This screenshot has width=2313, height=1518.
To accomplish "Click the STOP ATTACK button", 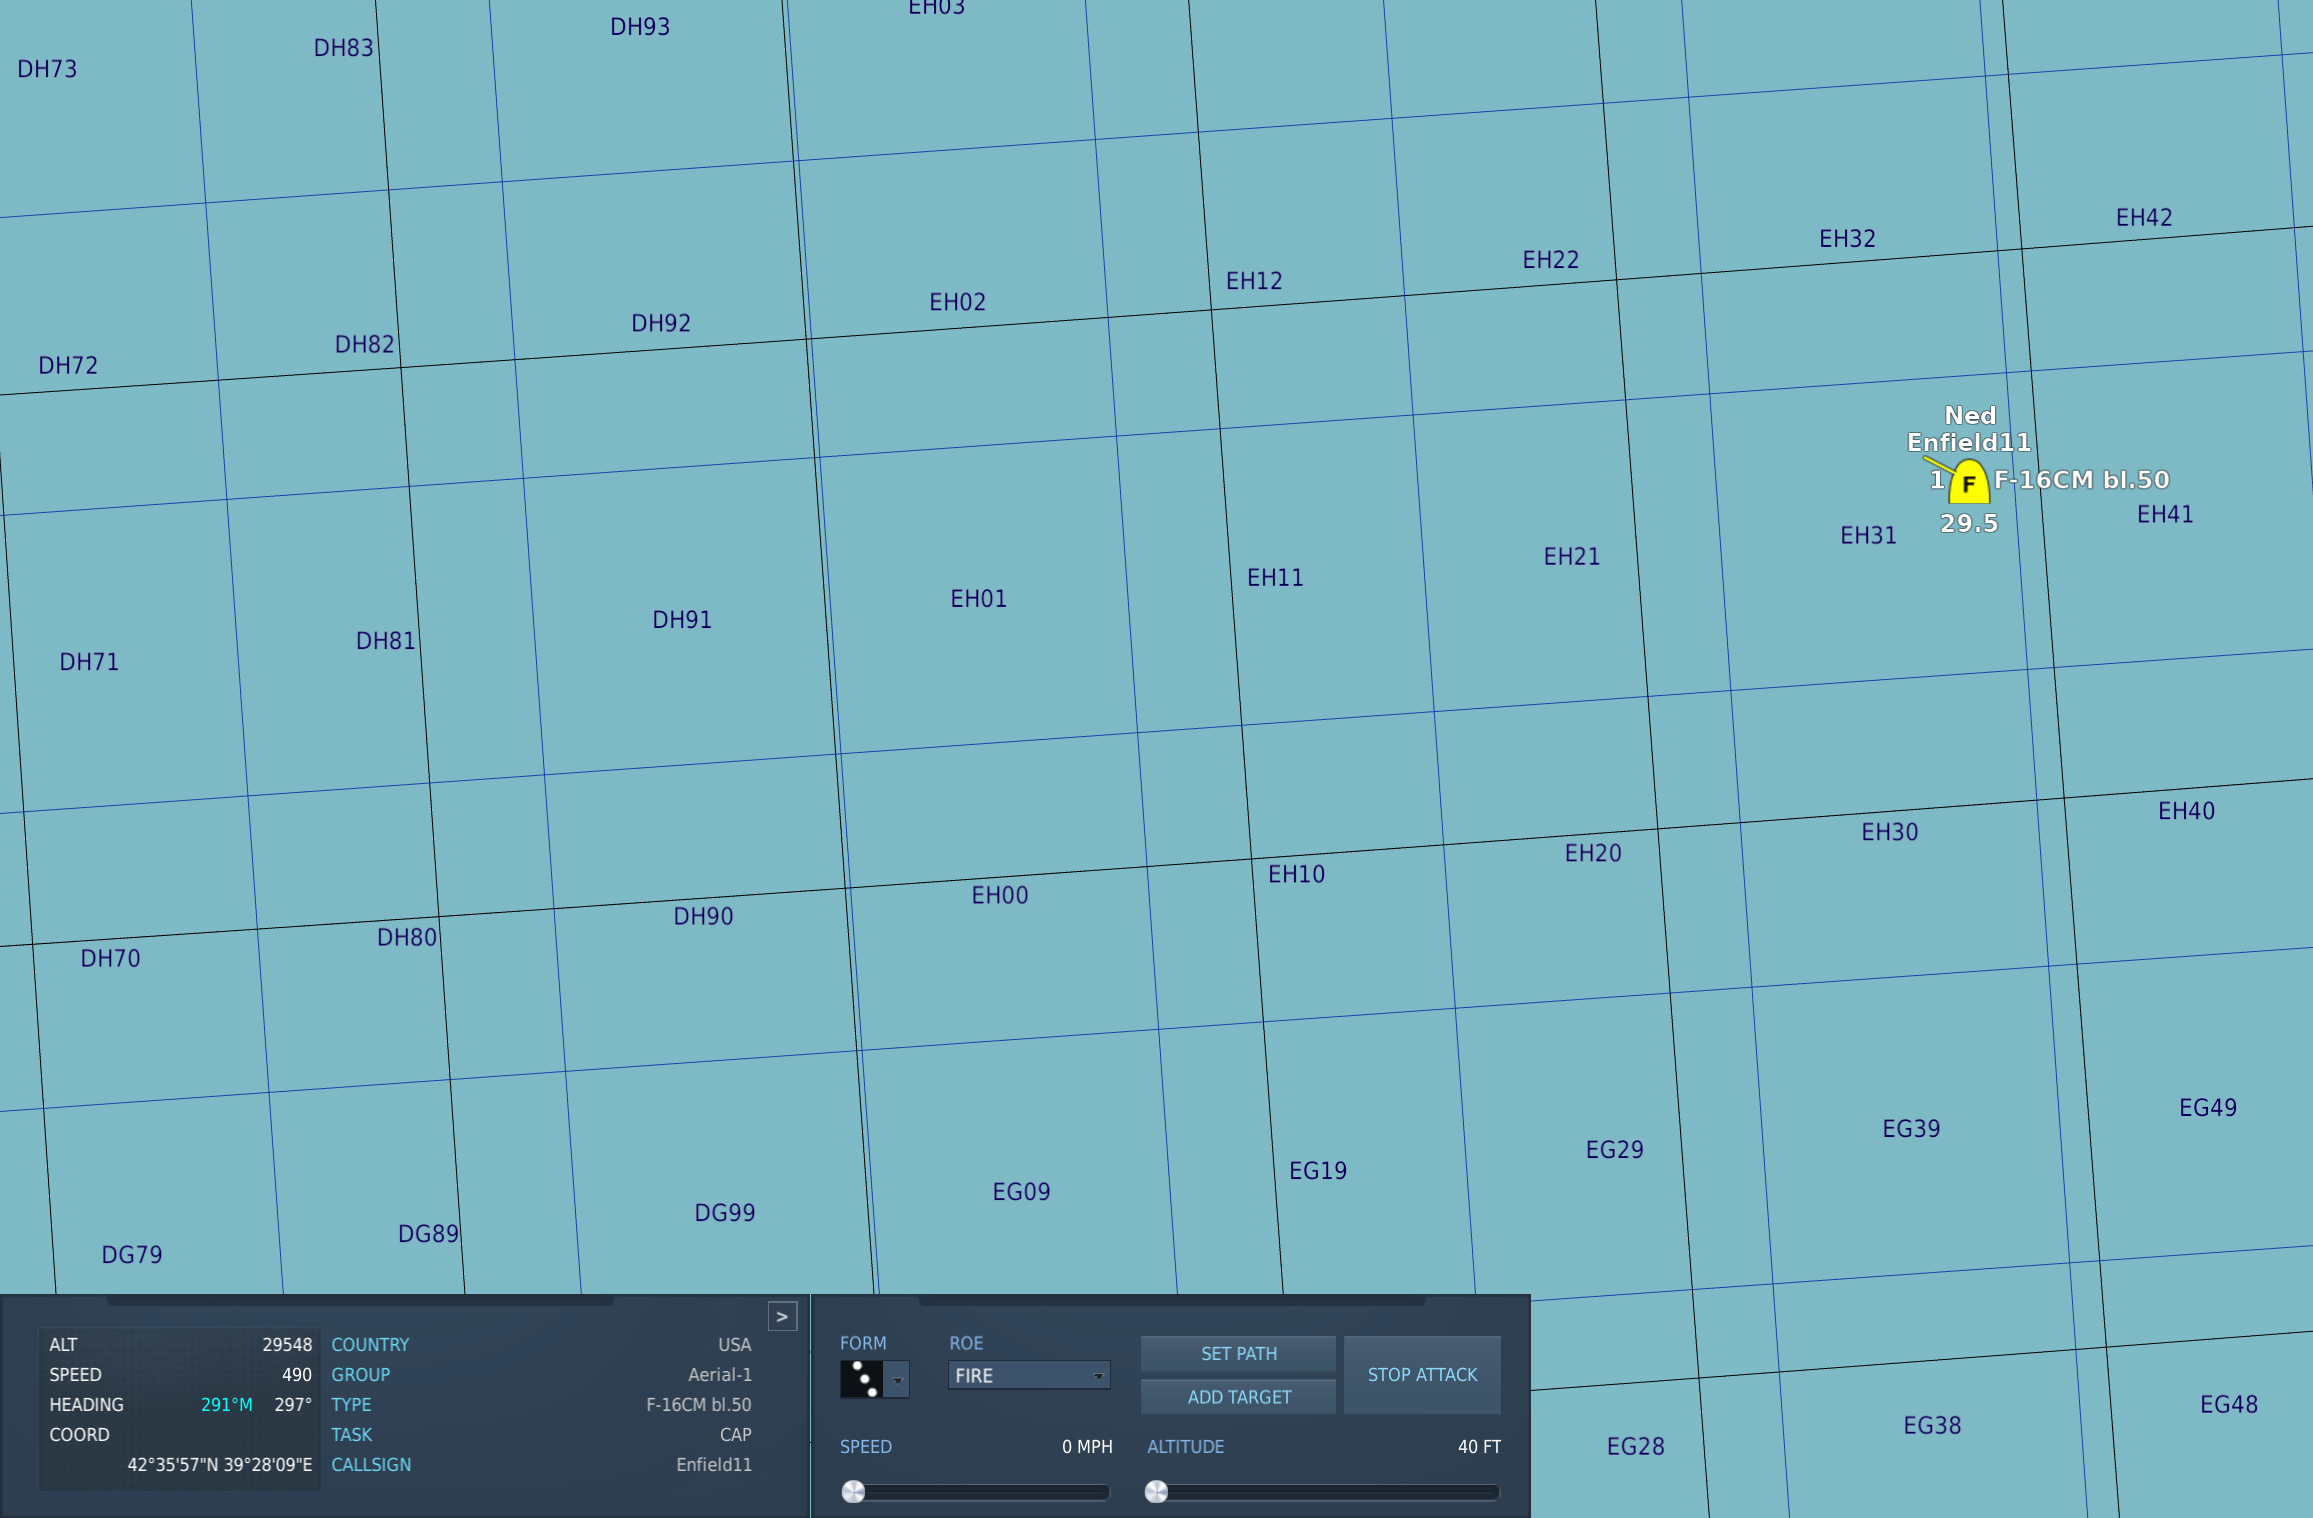I will click(x=1422, y=1375).
